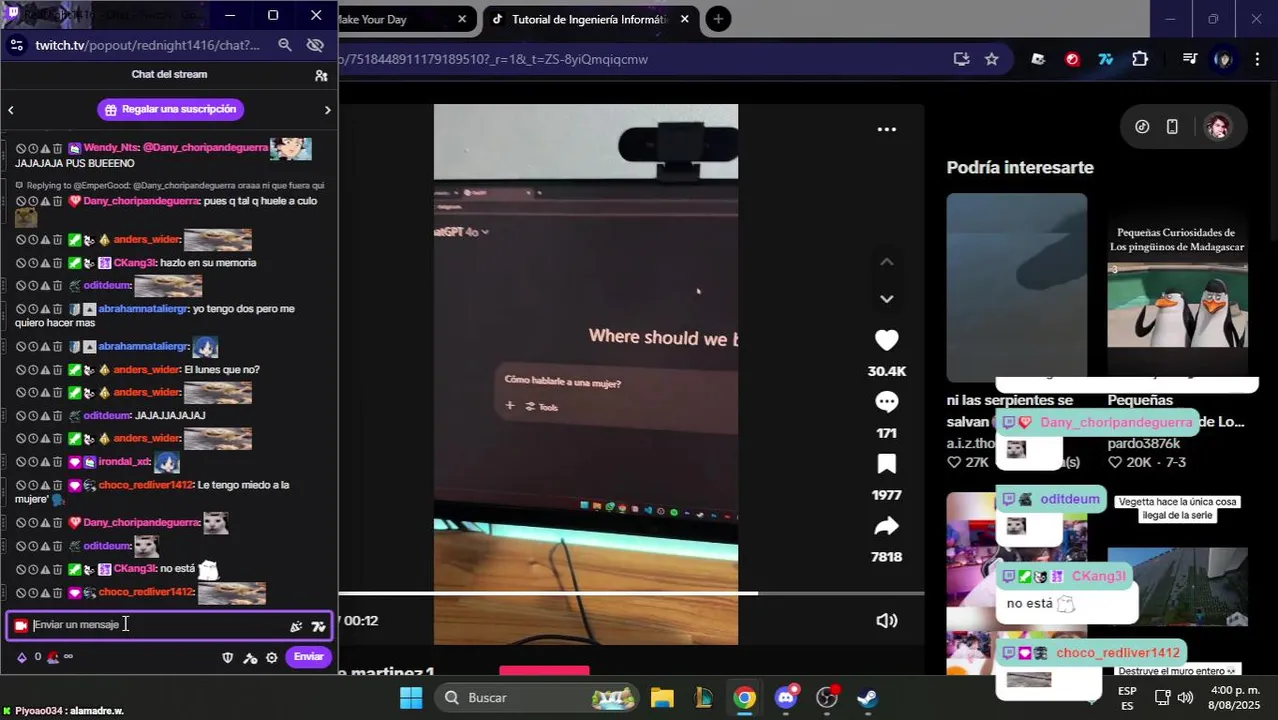Image resolution: width=1278 pixels, height=720 pixels.
Task: Open site information icon left of twitch.tv URL
Action: [15, 45]
